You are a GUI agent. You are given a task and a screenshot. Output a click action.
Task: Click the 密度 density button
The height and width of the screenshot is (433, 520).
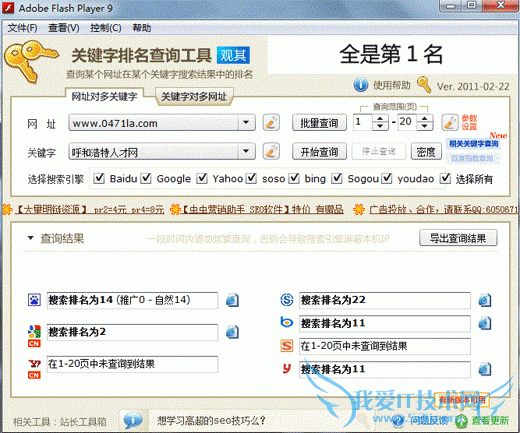(x=426, y=152)
